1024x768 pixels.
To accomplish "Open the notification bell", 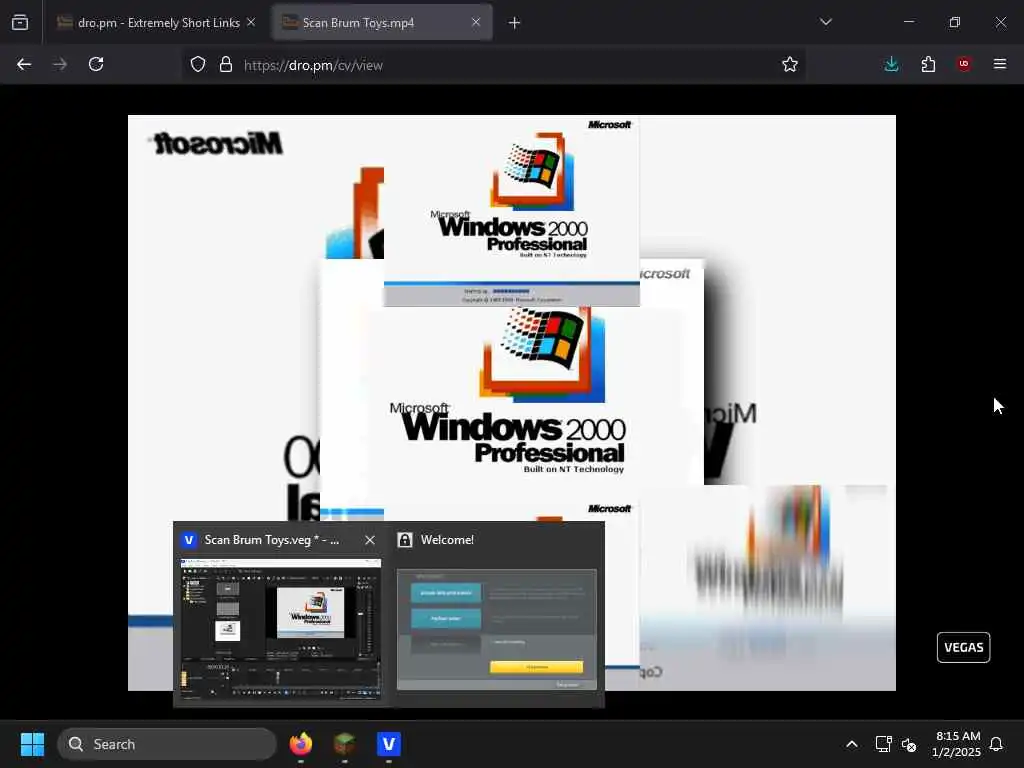I will click(x=997, y=744).
